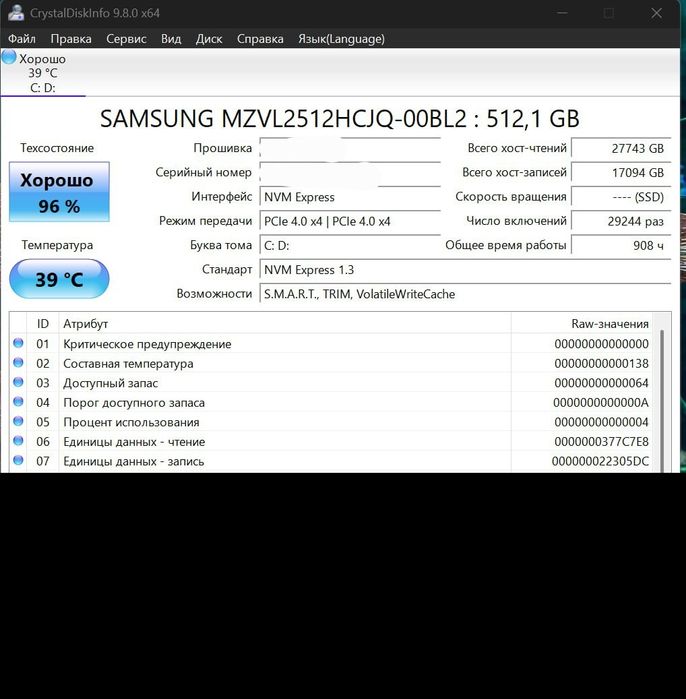Viewport: 686px width, 699px height.
Task: Click the Прошивка firmware field
Action: click(350, 148)
